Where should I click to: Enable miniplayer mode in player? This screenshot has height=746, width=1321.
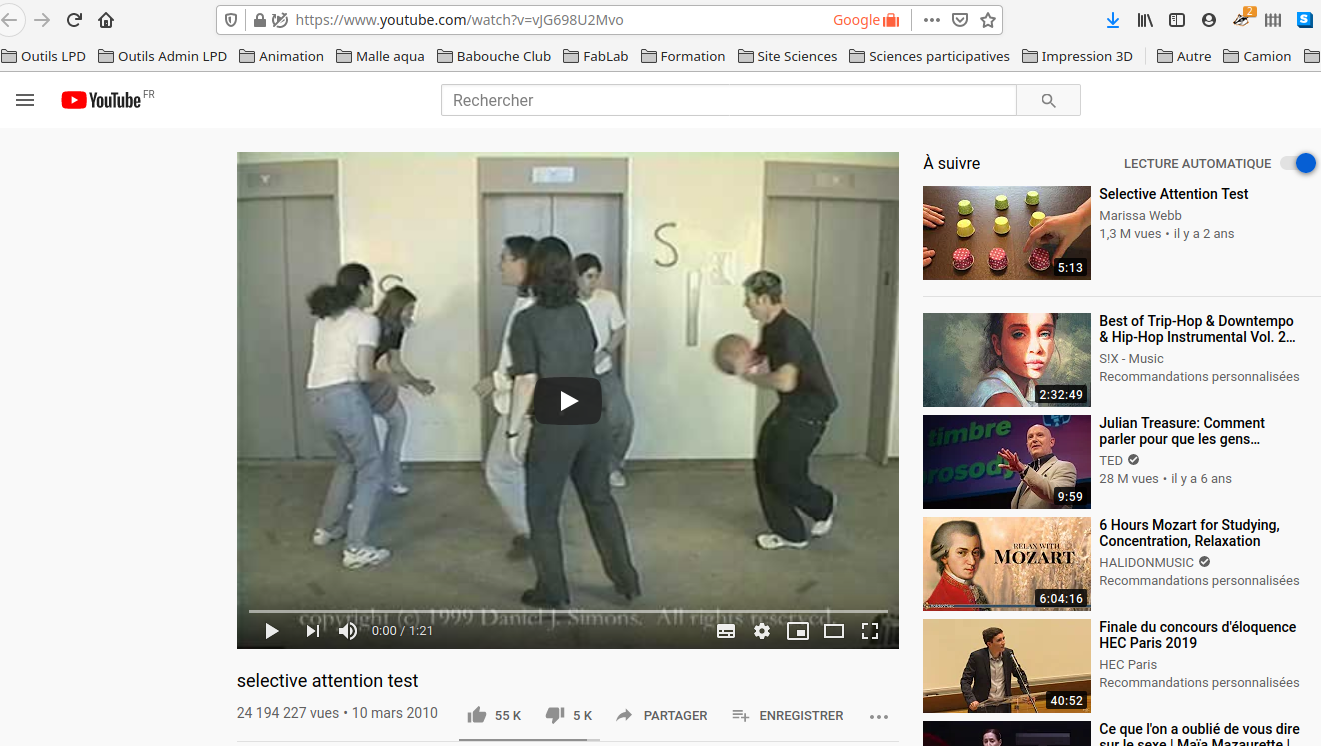[x=797, y=631]
